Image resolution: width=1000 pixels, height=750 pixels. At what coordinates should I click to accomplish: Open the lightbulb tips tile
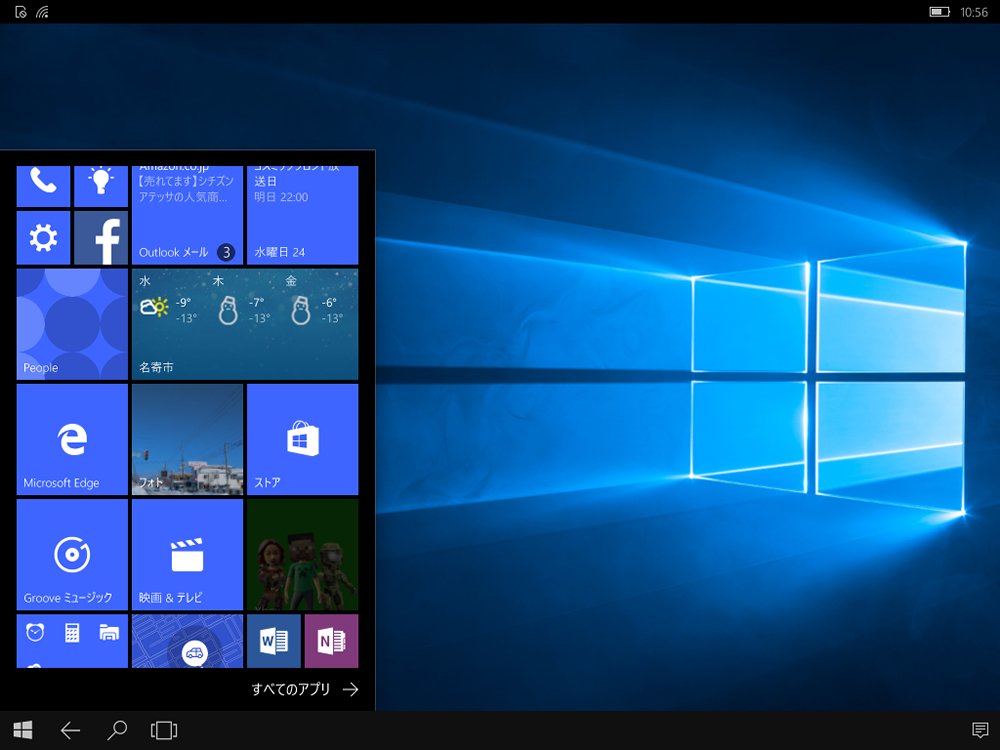pos(101,186)
